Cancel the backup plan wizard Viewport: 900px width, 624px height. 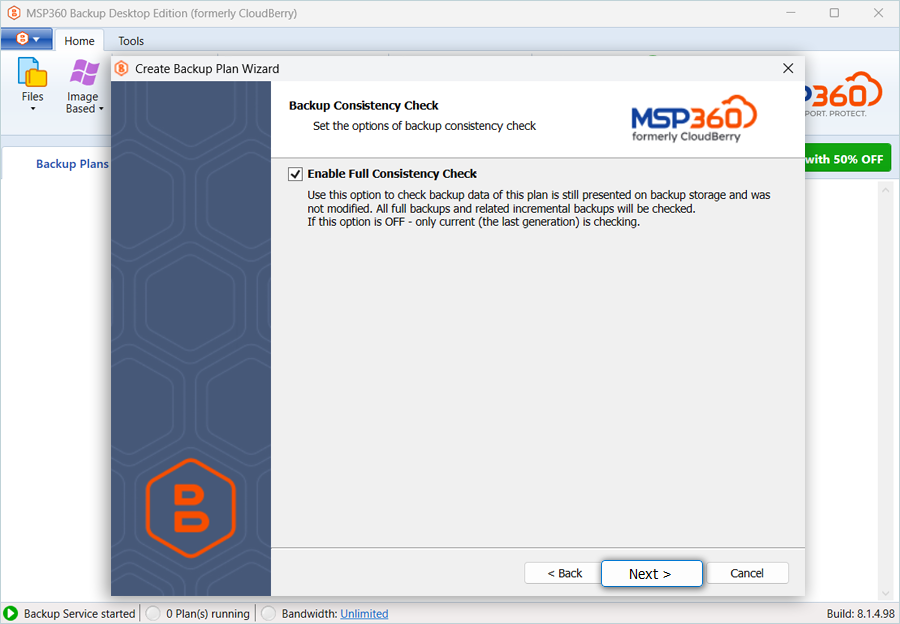(746, 573)
